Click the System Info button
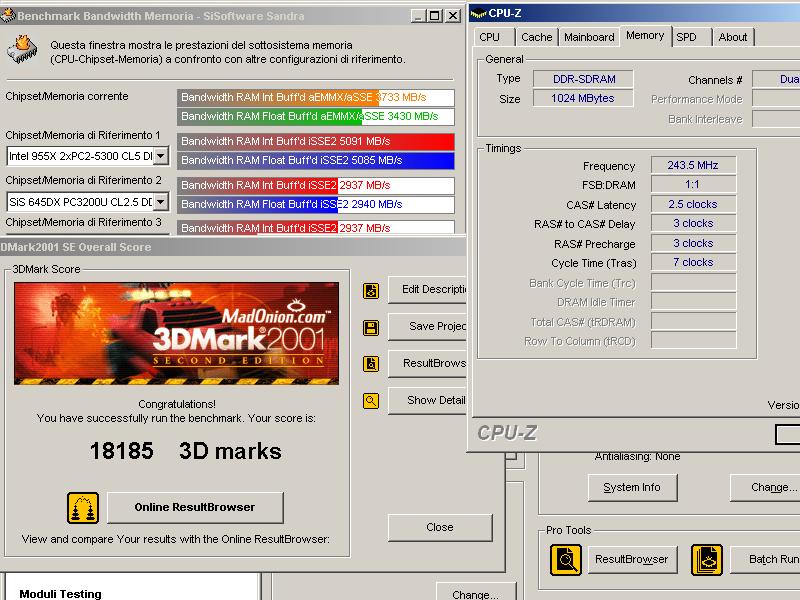 633,488
